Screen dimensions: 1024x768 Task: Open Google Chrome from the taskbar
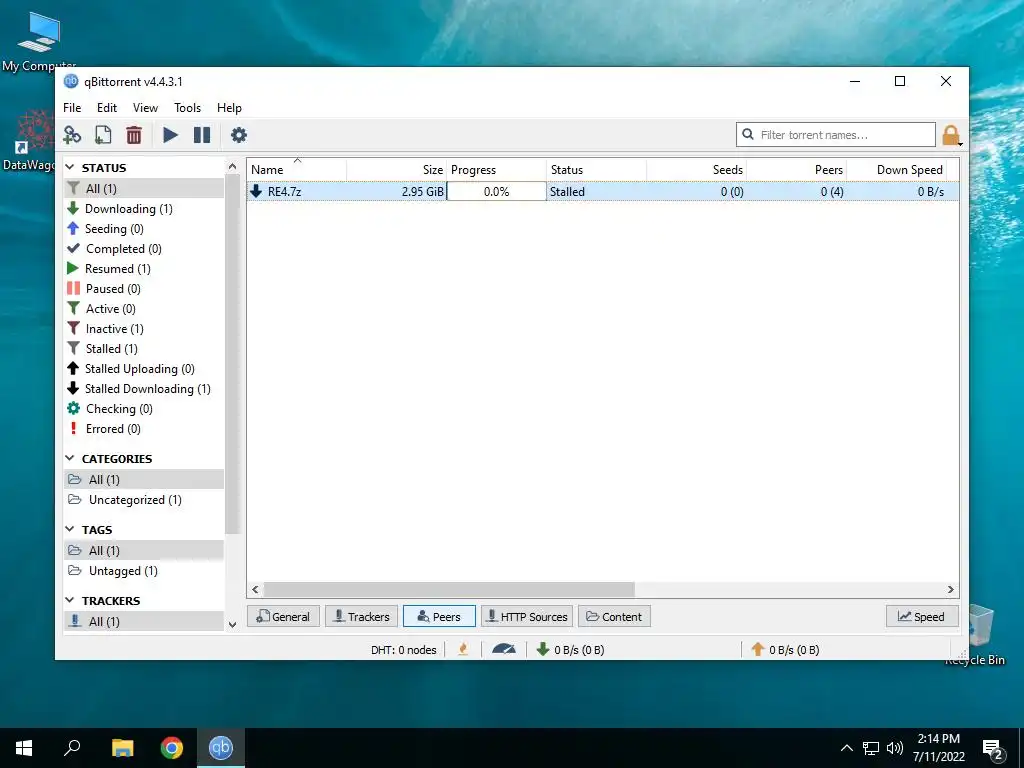tap(172, 748)
